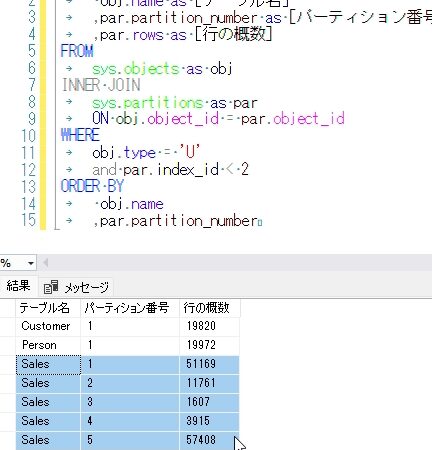
Task: Click partition number 1 in Customer row
Action: pyautogui.click(x=130, y=326)
